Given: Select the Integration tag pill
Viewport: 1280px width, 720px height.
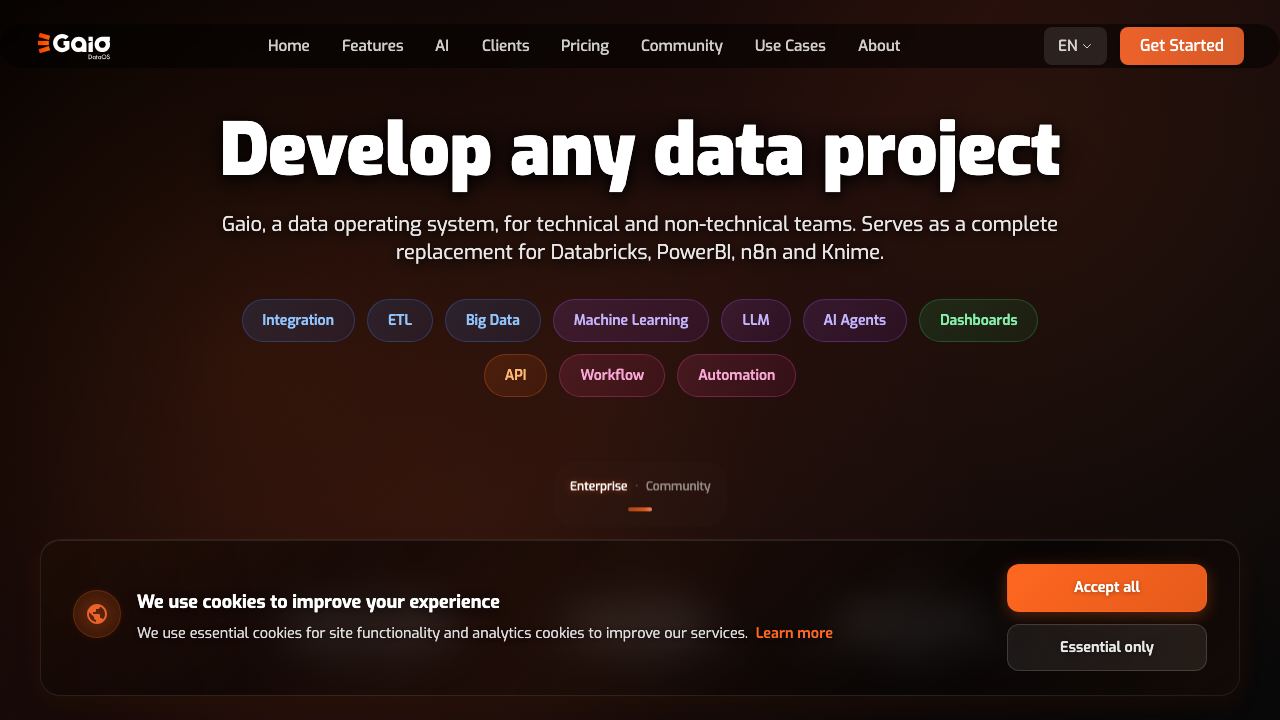Looking at the screenshot, I should tap(298, 320).
